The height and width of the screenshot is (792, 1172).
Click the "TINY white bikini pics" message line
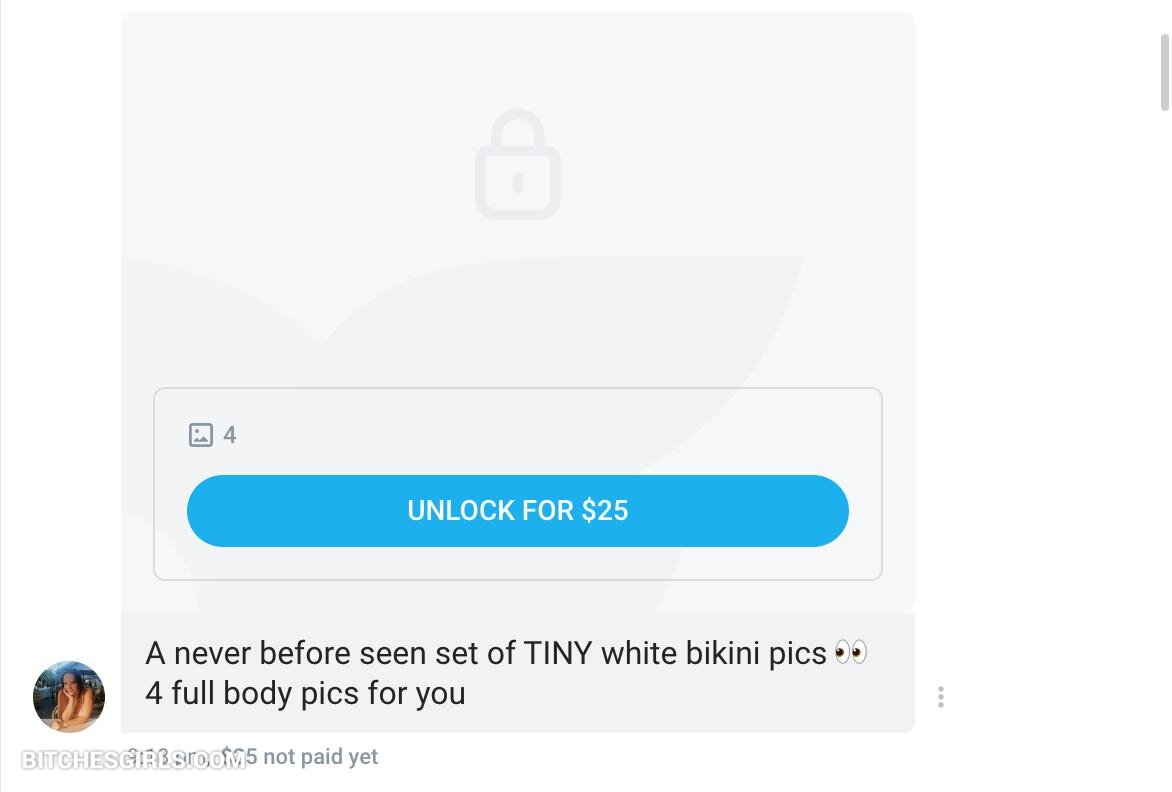point(507,653)
